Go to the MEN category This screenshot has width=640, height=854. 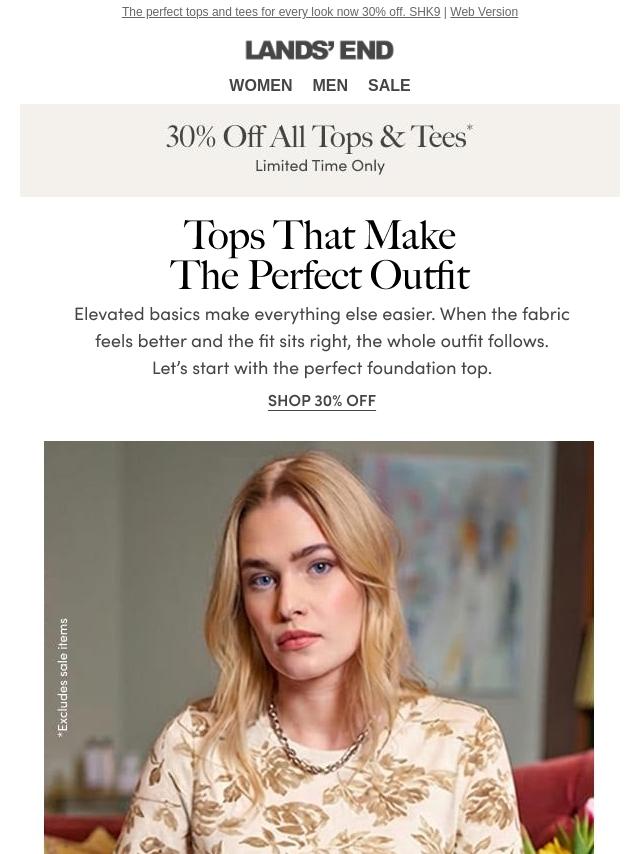tap(330, 86)
